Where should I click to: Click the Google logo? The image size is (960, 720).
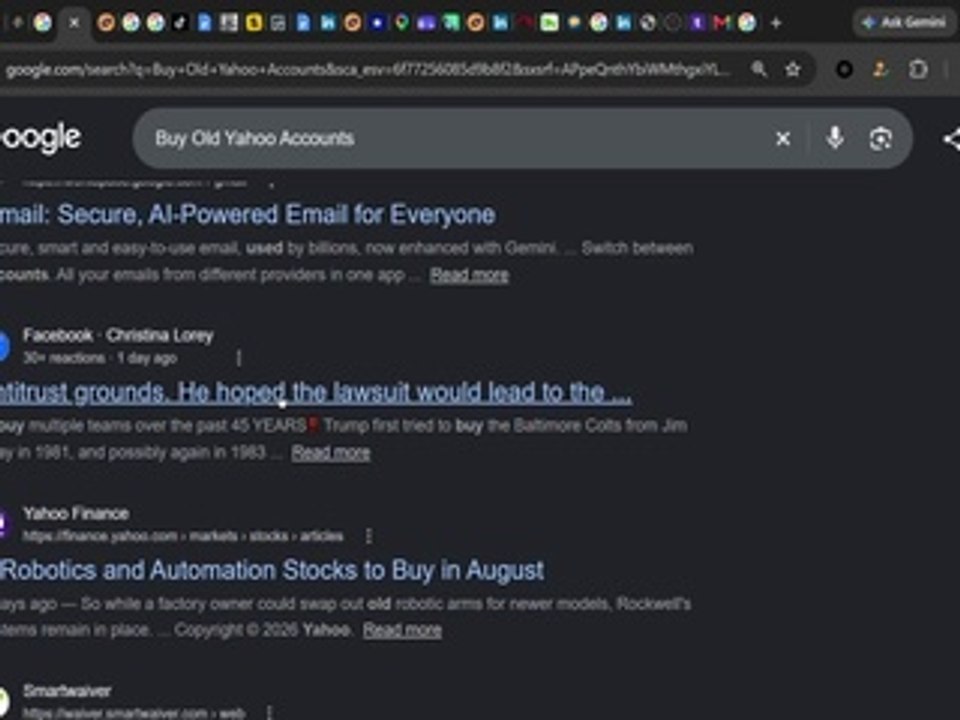[x=40, y=138]
